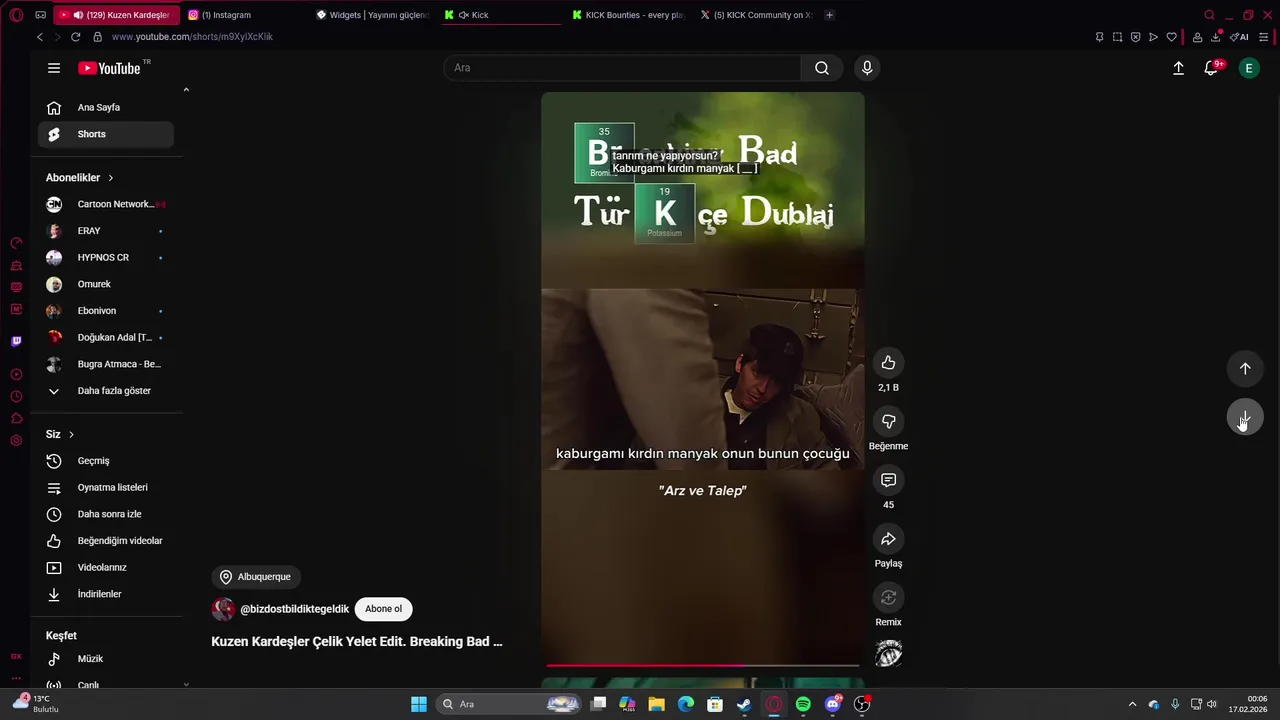The image size is (1280, 720).
Task: Open the Opera AI assistant button
Action: point(1240,37)
